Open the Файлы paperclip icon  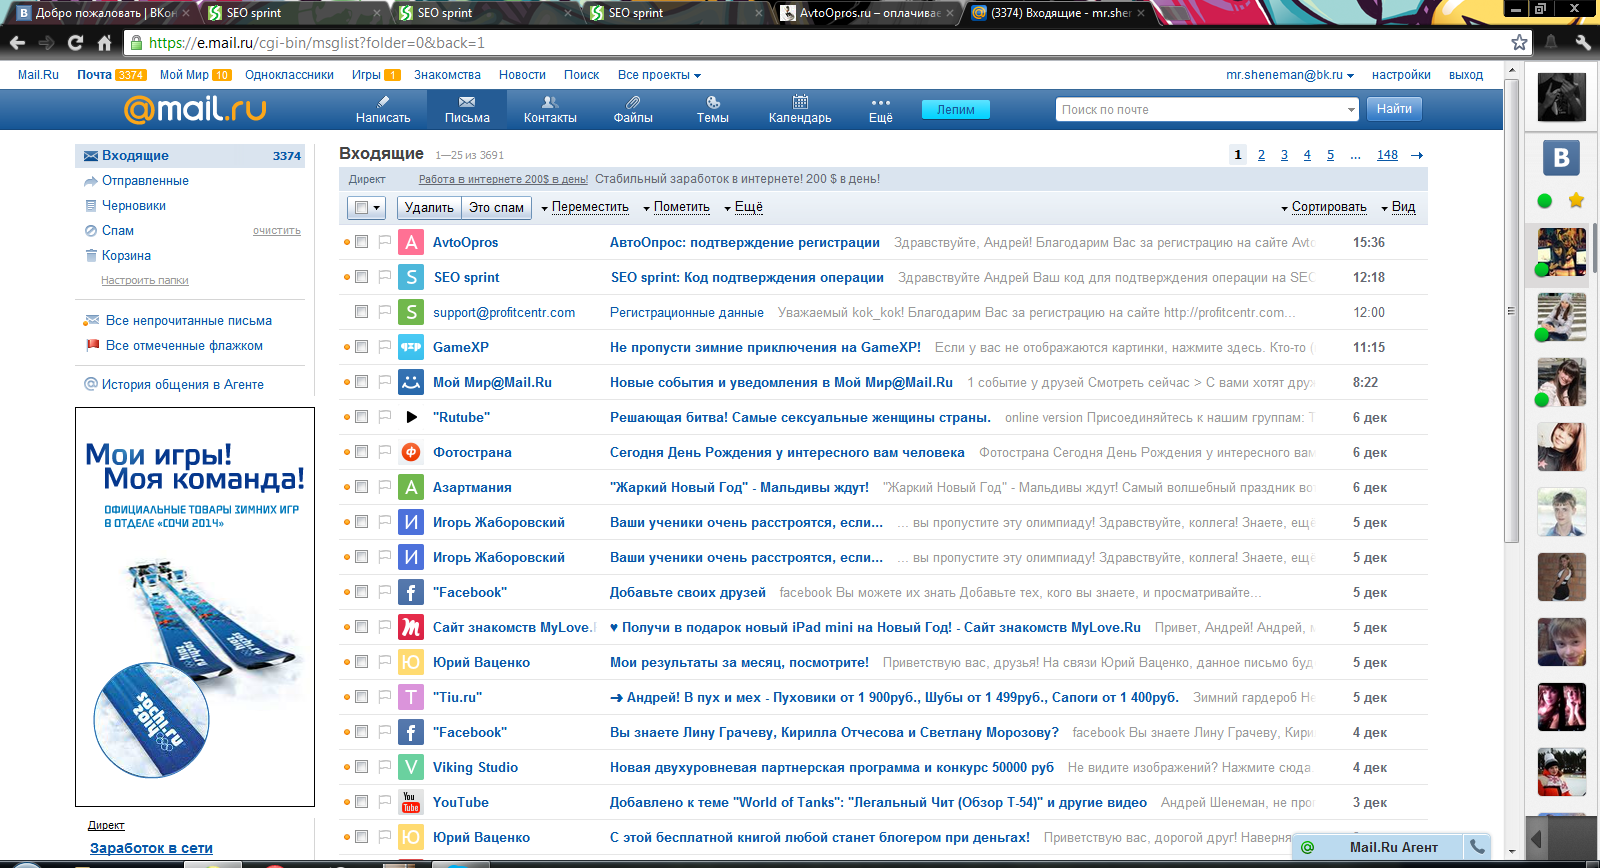(x=633, y=102)
